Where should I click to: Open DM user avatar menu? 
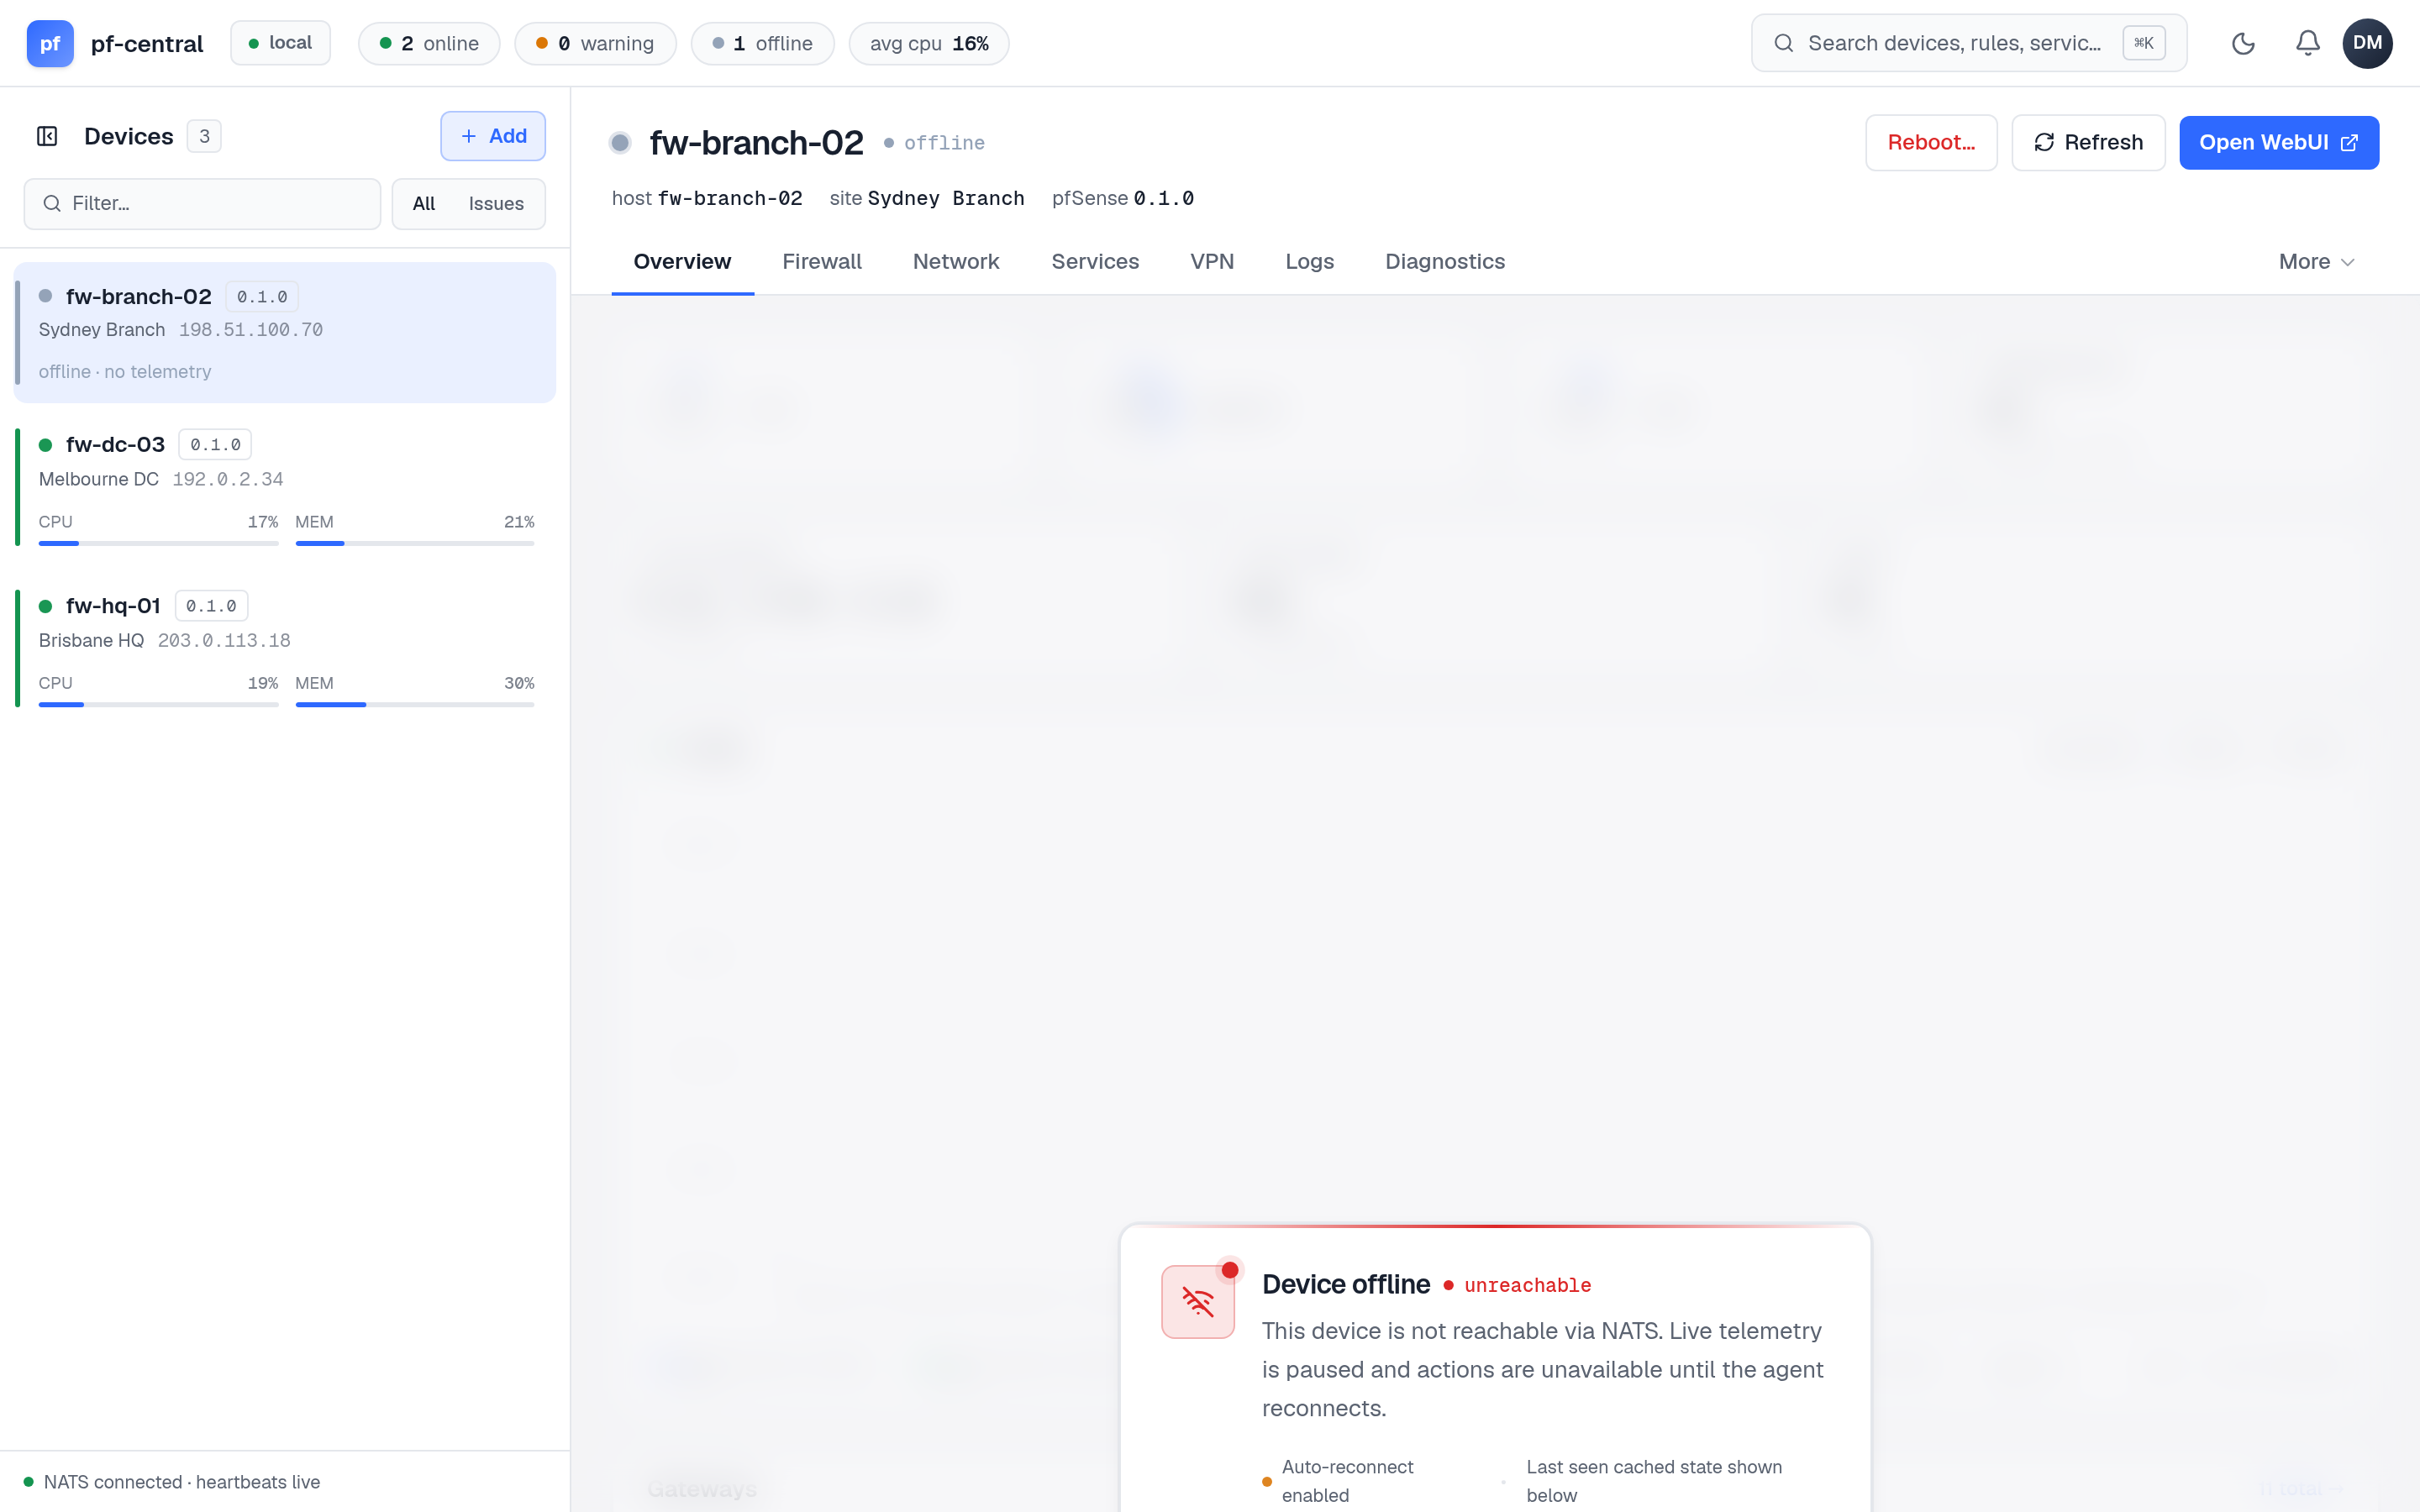pos(2367,43)
